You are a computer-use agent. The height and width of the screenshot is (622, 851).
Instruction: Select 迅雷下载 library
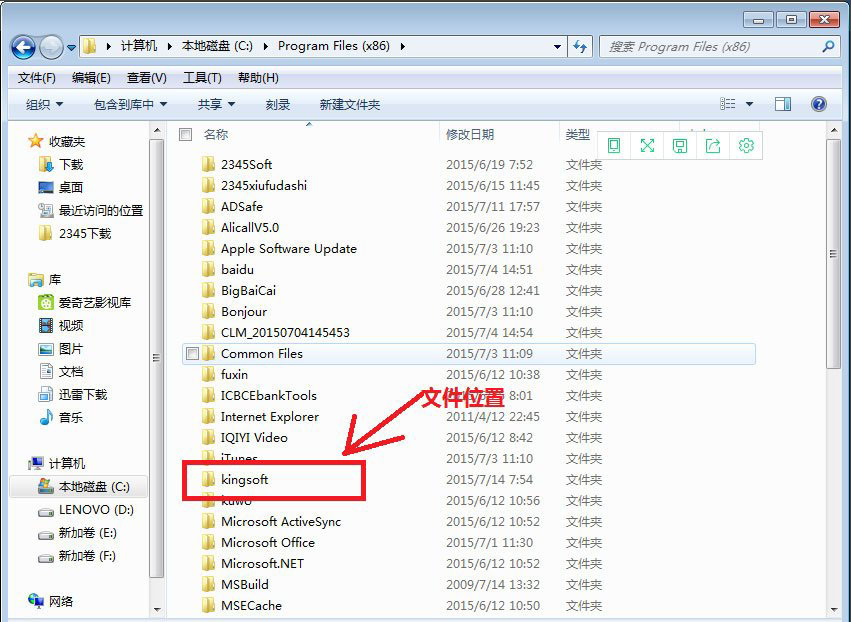point(73,395)
